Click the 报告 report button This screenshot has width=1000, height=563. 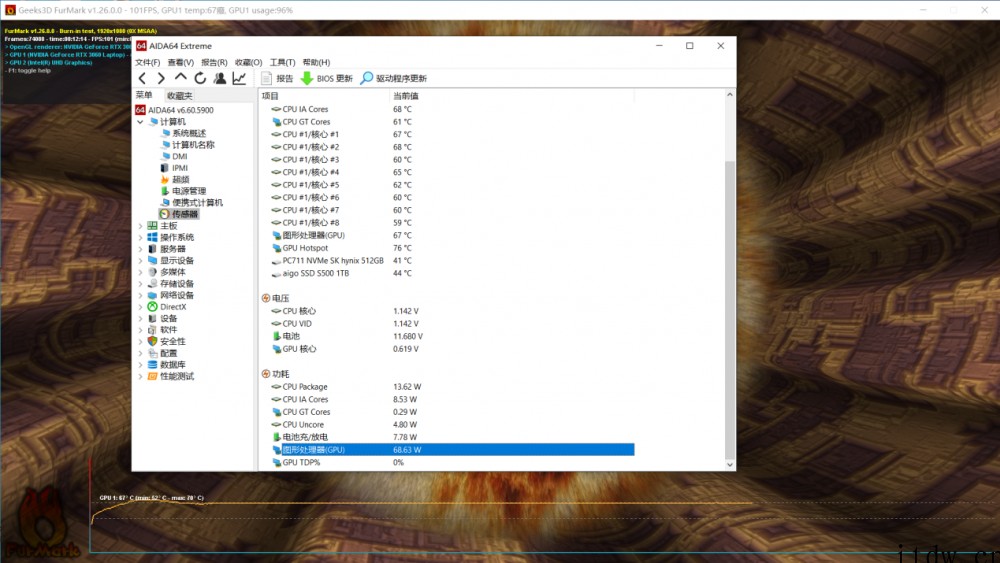pos(277,78)
